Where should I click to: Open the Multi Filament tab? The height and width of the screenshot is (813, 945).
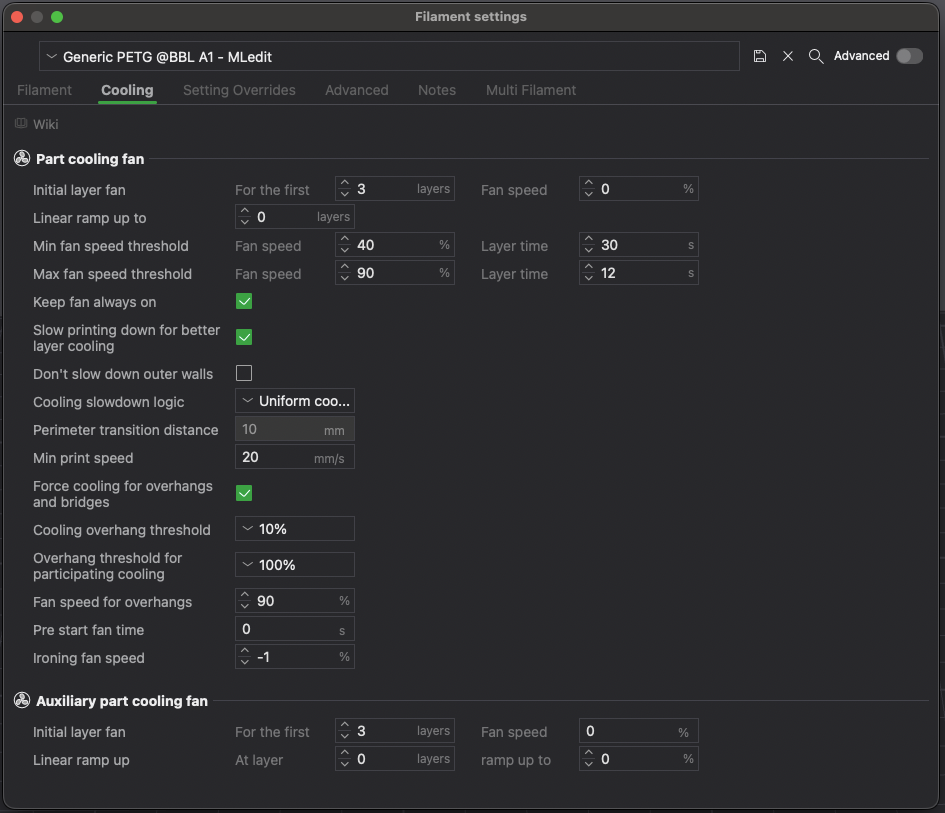coord(531,90)
